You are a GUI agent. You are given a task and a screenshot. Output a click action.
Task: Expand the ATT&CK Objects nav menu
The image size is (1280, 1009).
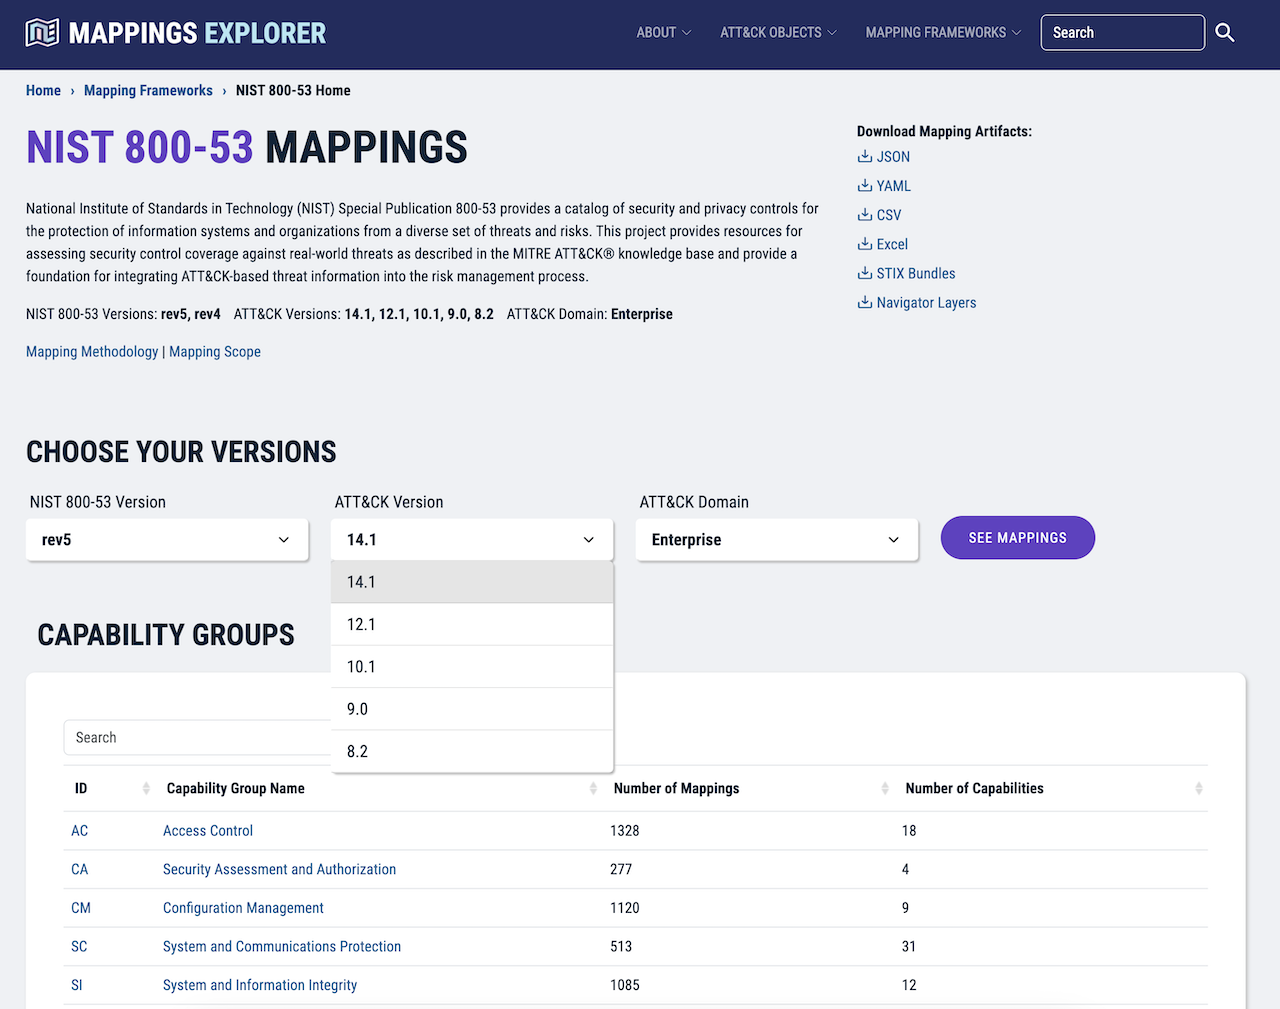tap(778, 33)
